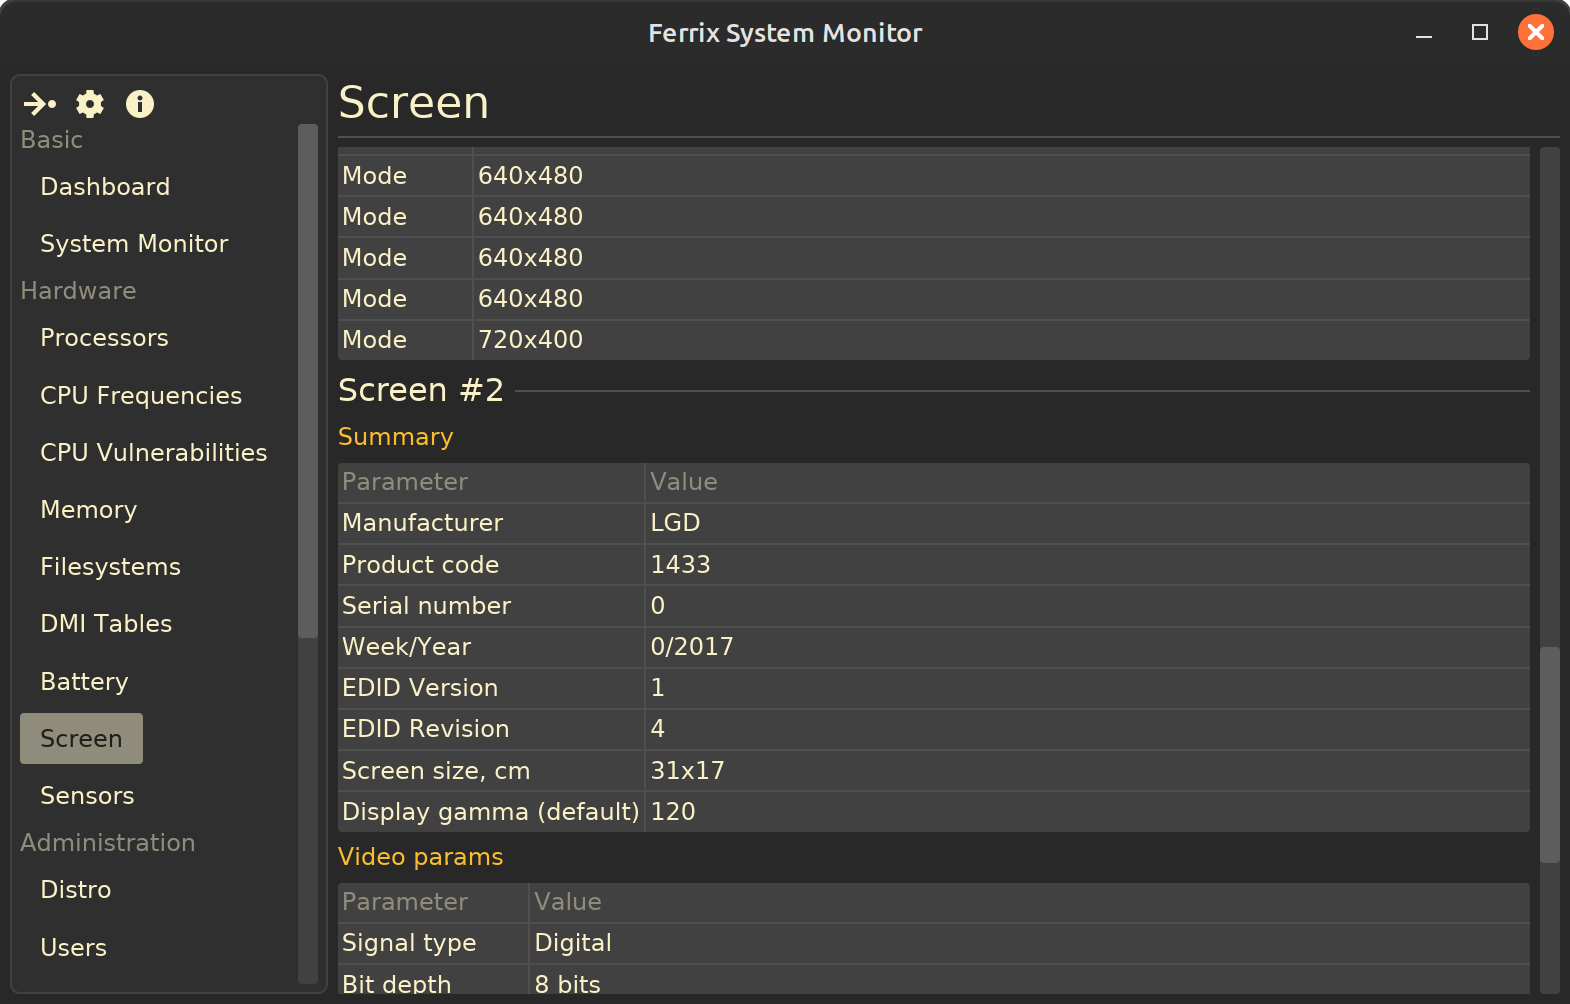Image resolution: width=1570 pixels, height=1004 pixels.
Task: Navigate to Filesystems
Action: coord(110,567)
